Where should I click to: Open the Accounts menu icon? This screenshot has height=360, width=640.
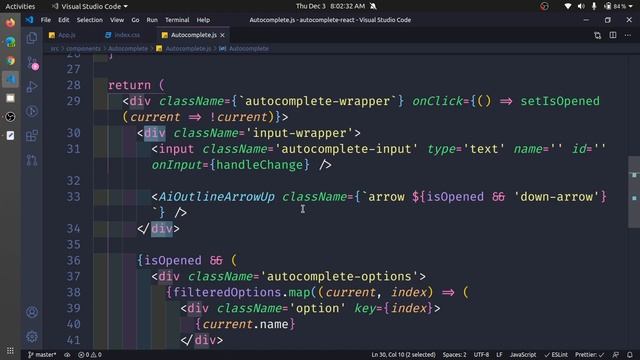32,312
